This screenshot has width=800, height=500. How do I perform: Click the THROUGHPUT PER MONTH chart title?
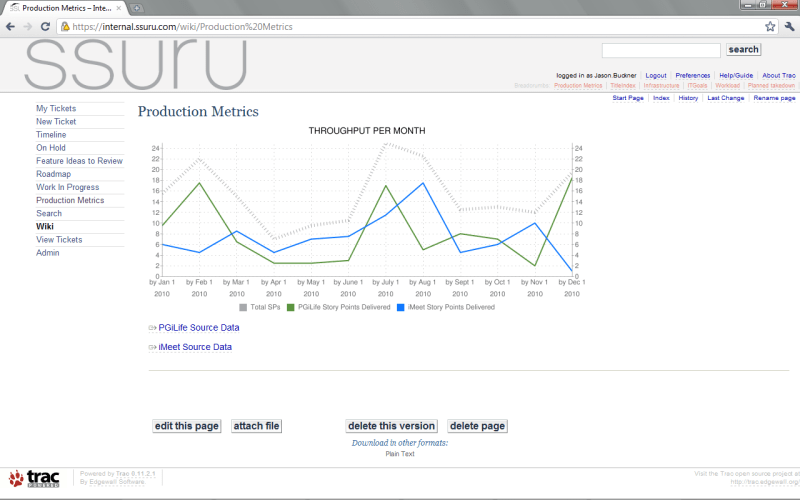pos(367,131)
